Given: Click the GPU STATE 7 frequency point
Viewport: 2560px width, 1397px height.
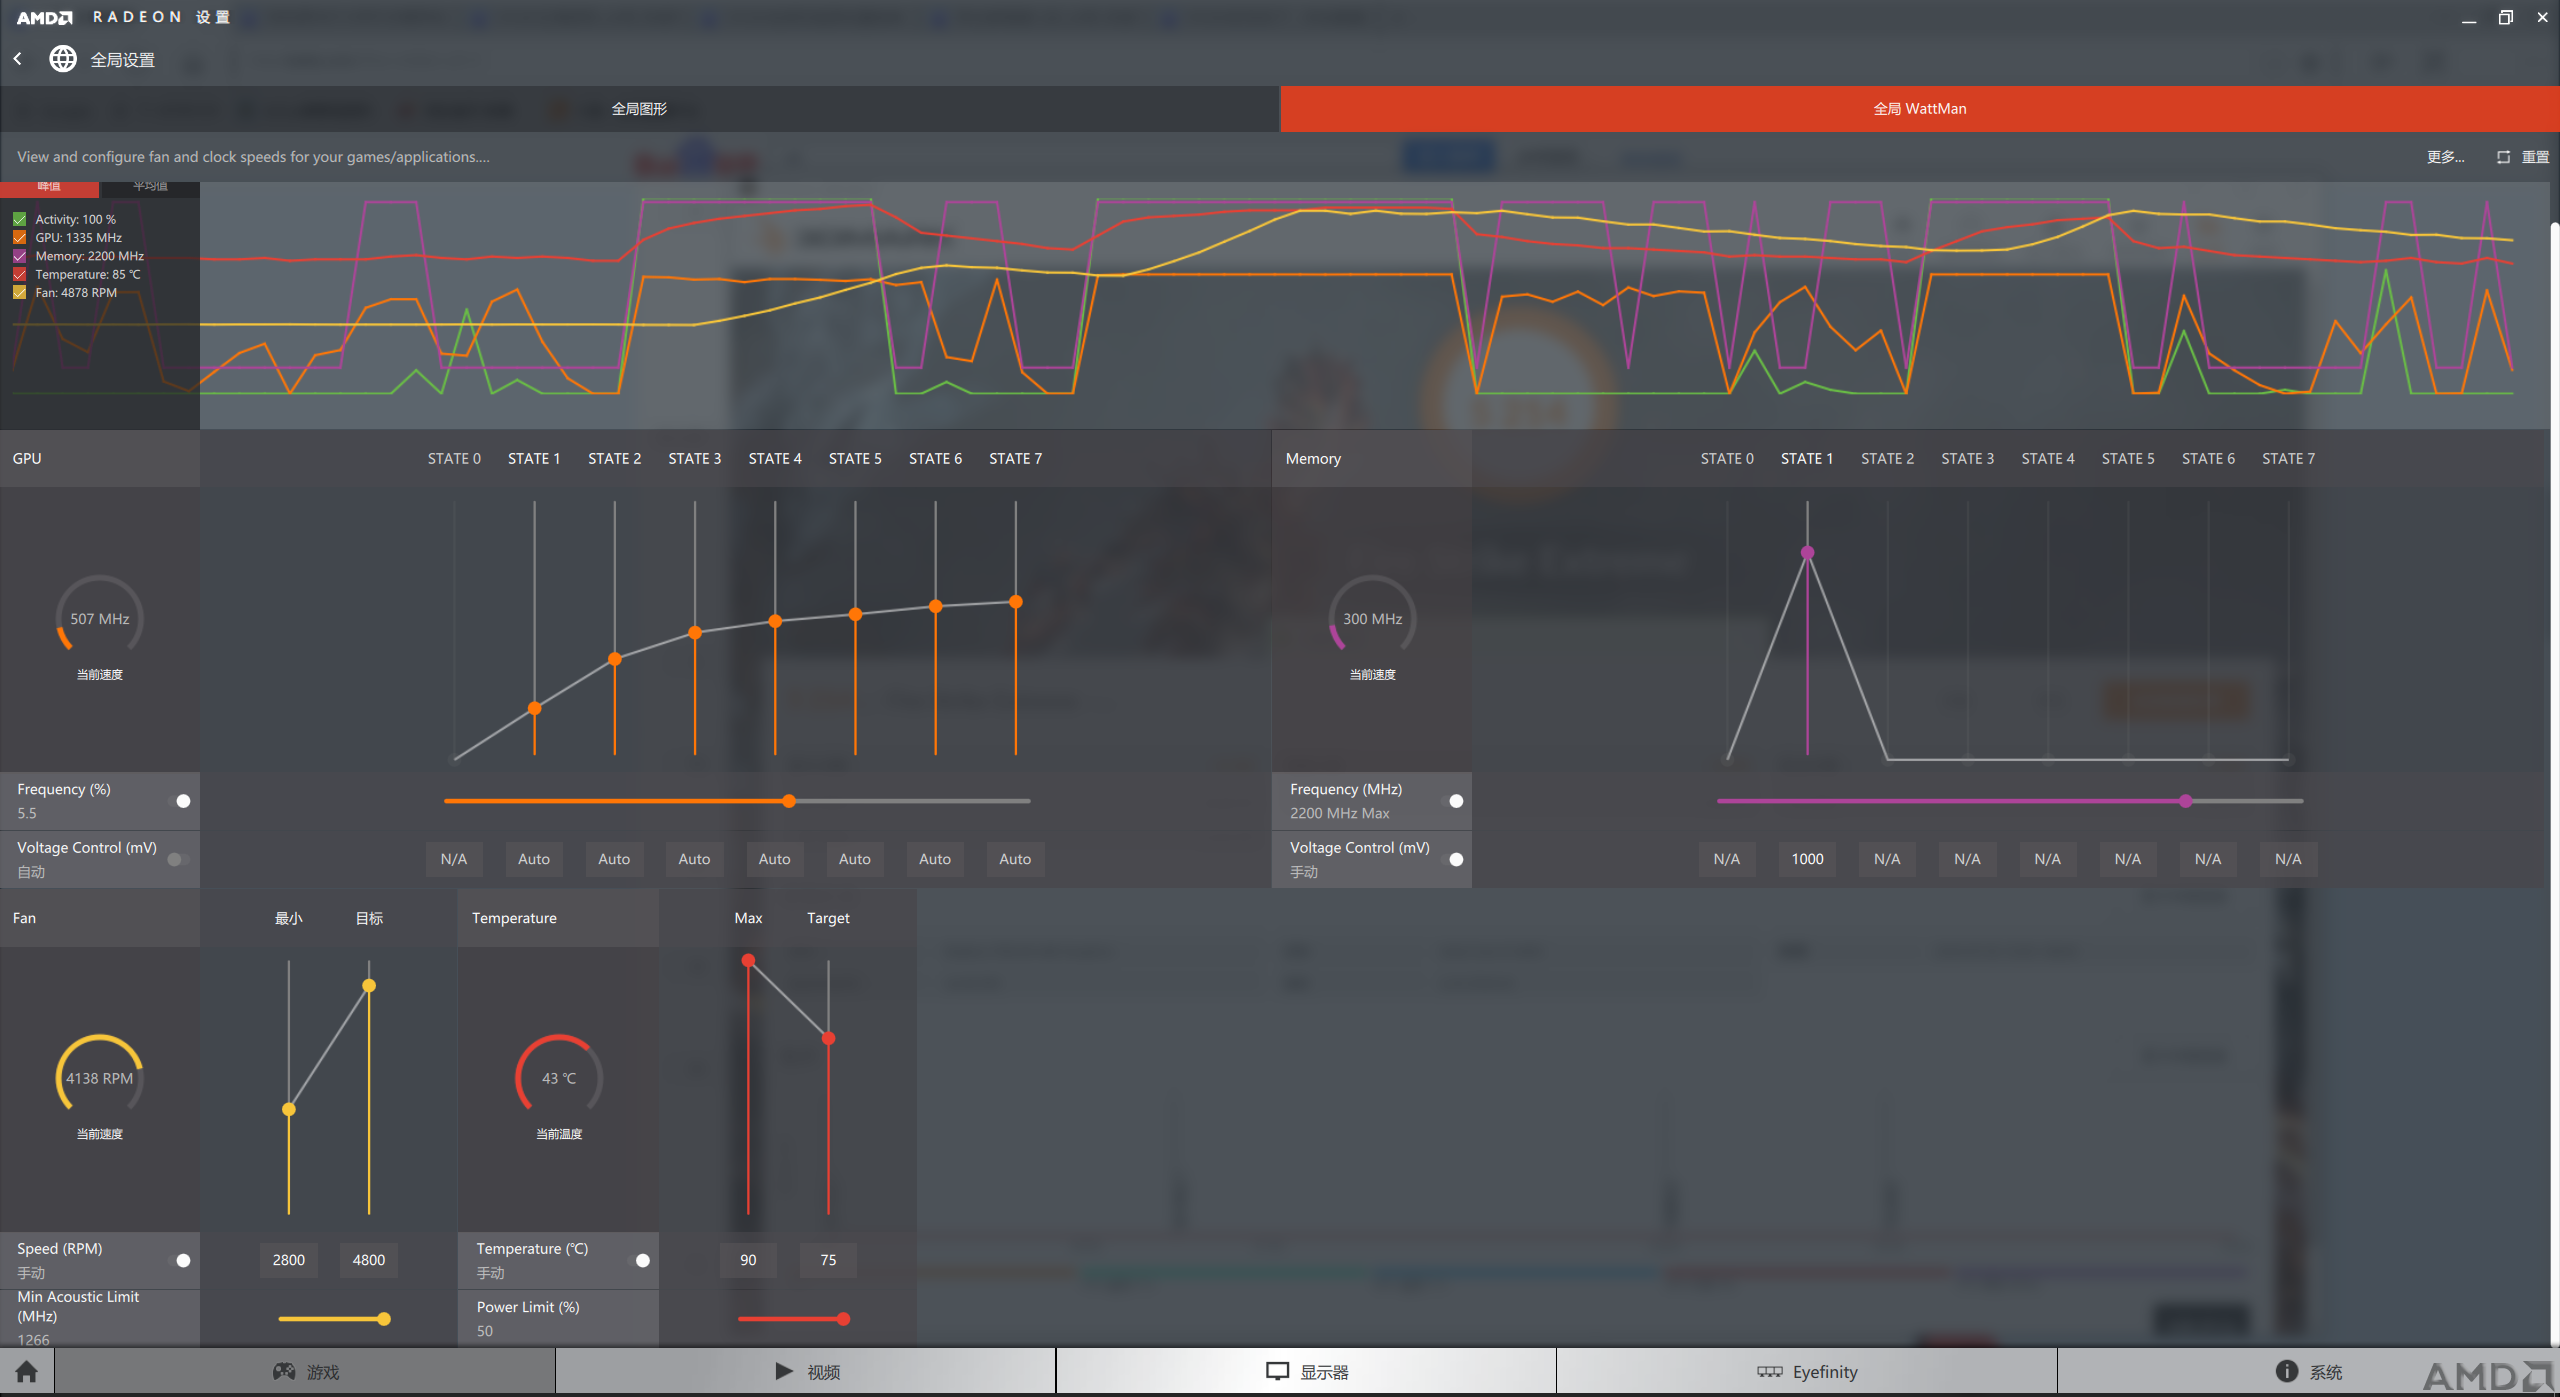Looking at the screenshot, I should tap(1016, 602).
